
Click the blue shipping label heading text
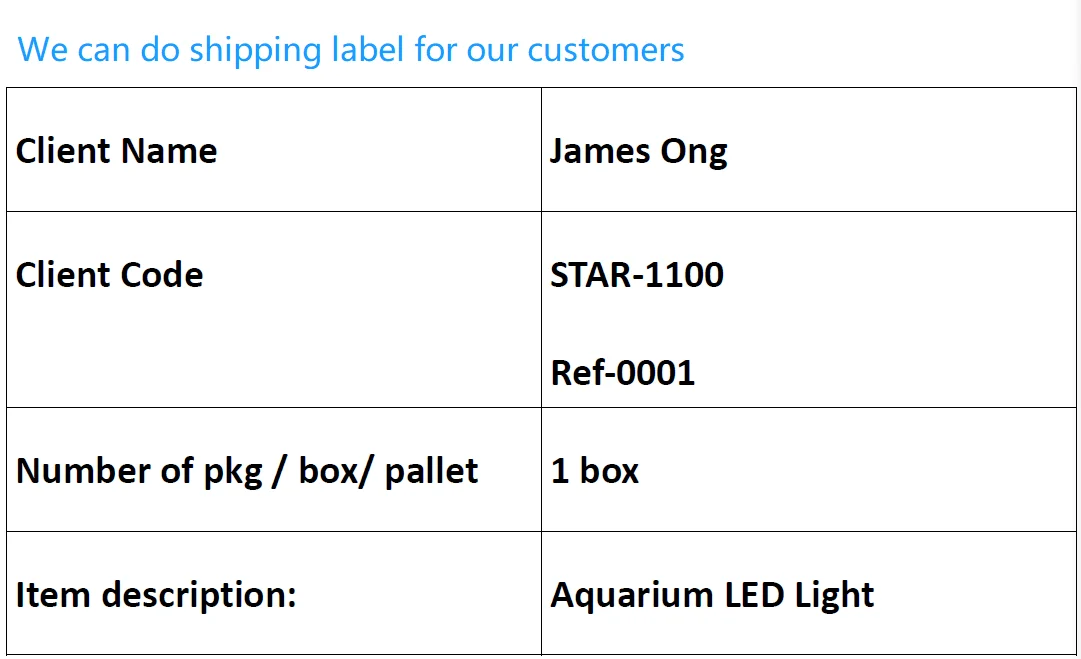[350, 49]
